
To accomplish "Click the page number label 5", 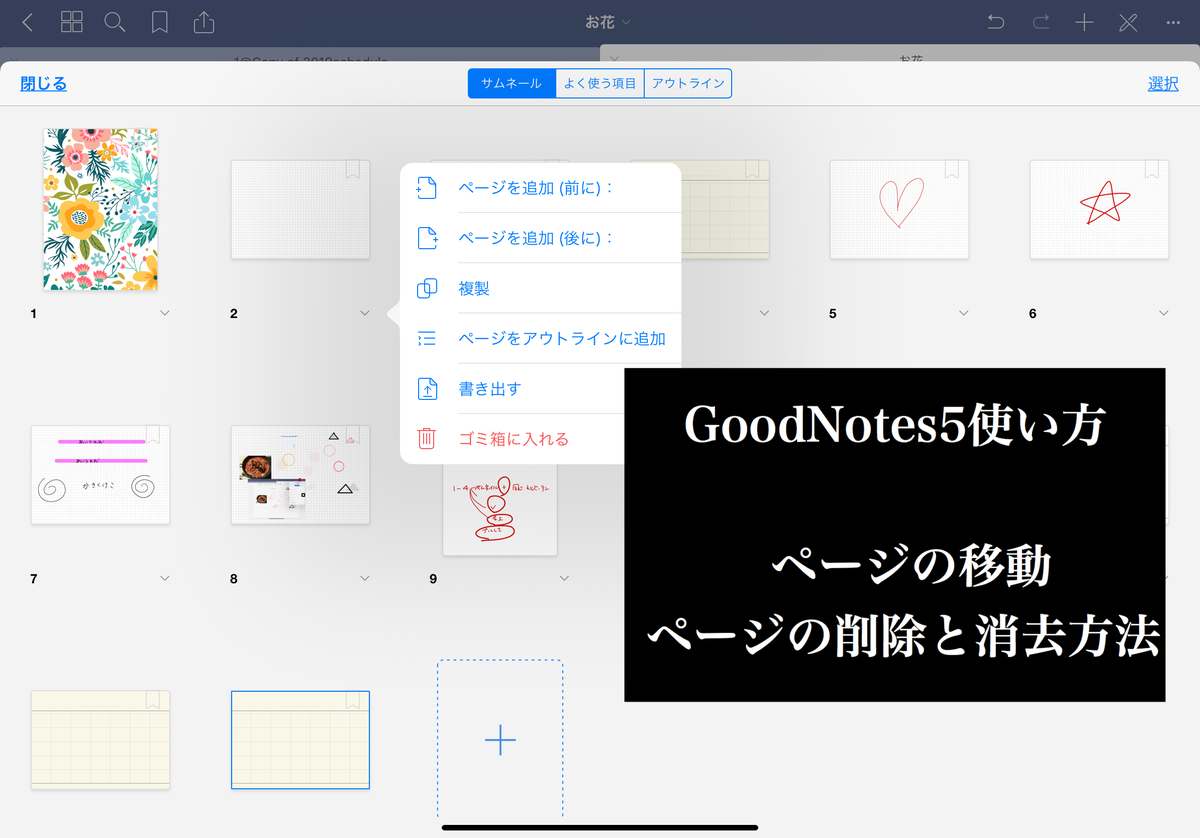I will (832, 313).
